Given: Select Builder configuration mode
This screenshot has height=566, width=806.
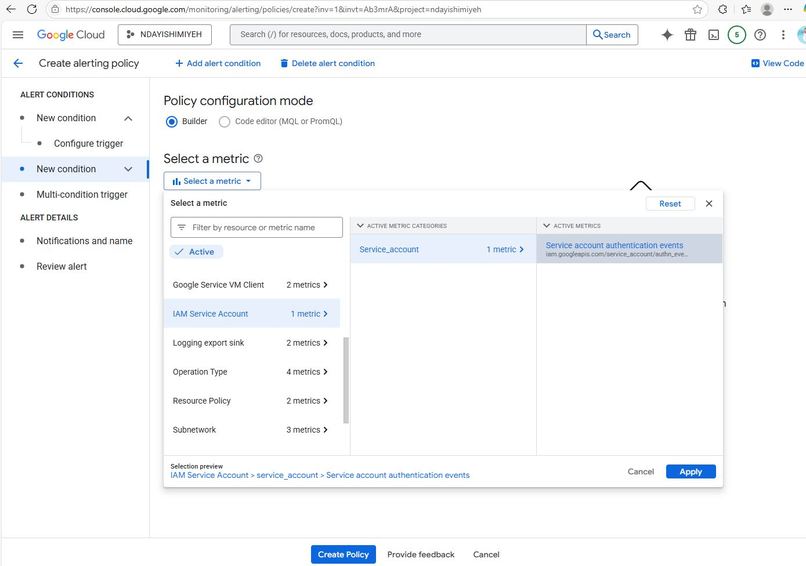Looking at the screenshot, I should click(172, 122).
